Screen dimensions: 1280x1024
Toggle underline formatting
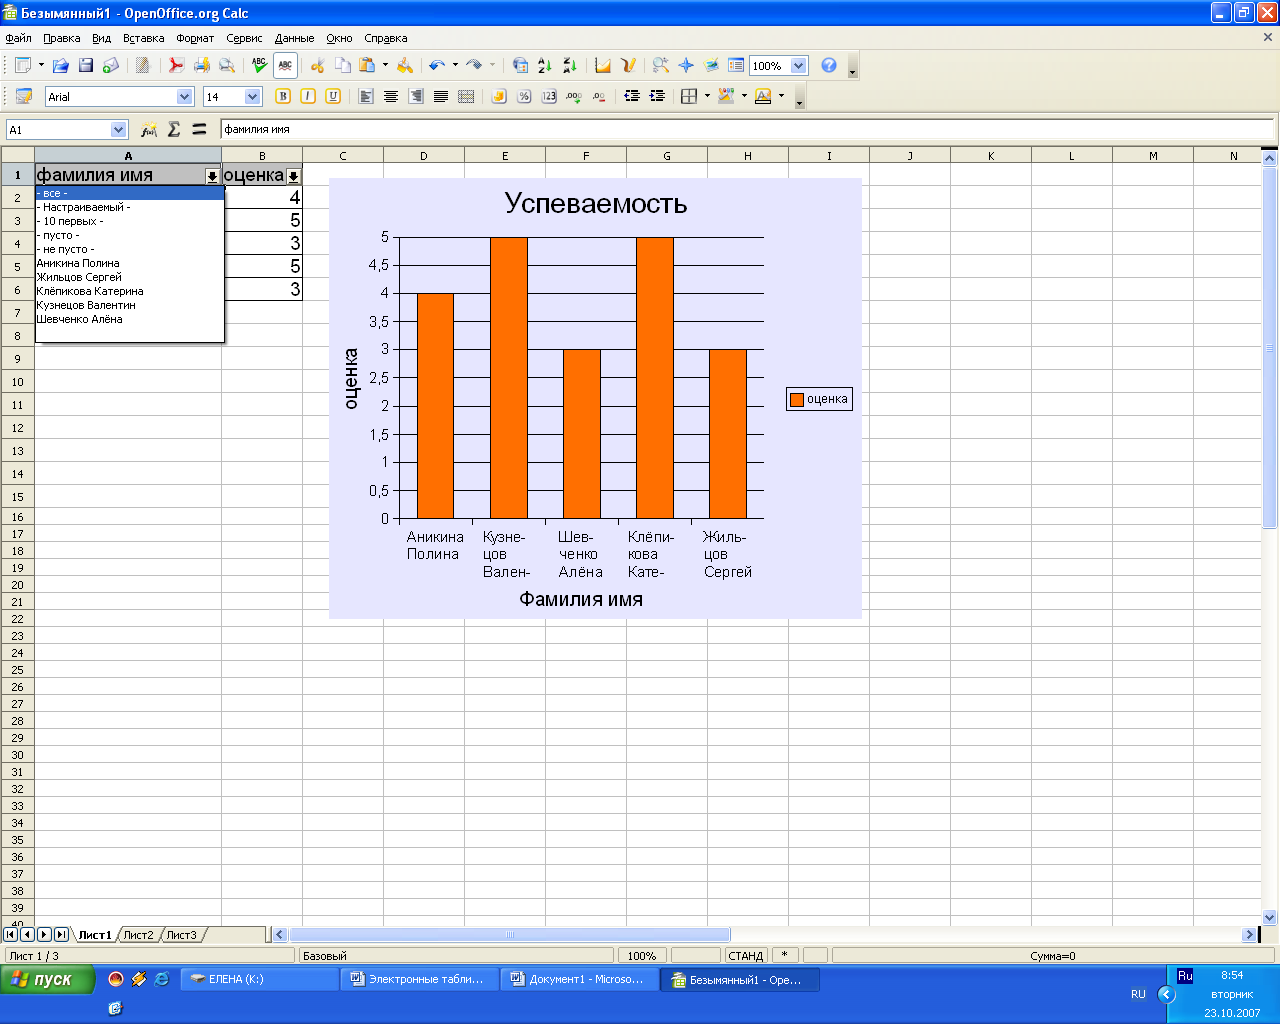point(333,97)
